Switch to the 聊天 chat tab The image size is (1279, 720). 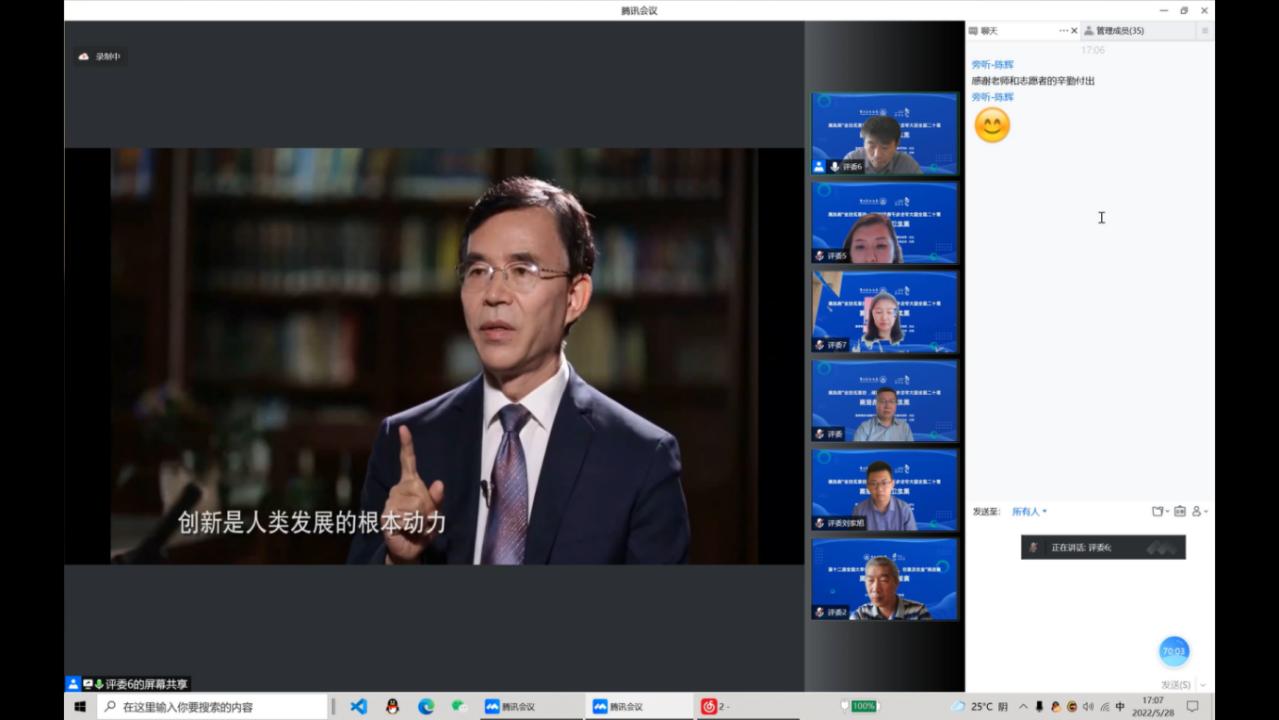pyautogui.click(x=989, y=31)
